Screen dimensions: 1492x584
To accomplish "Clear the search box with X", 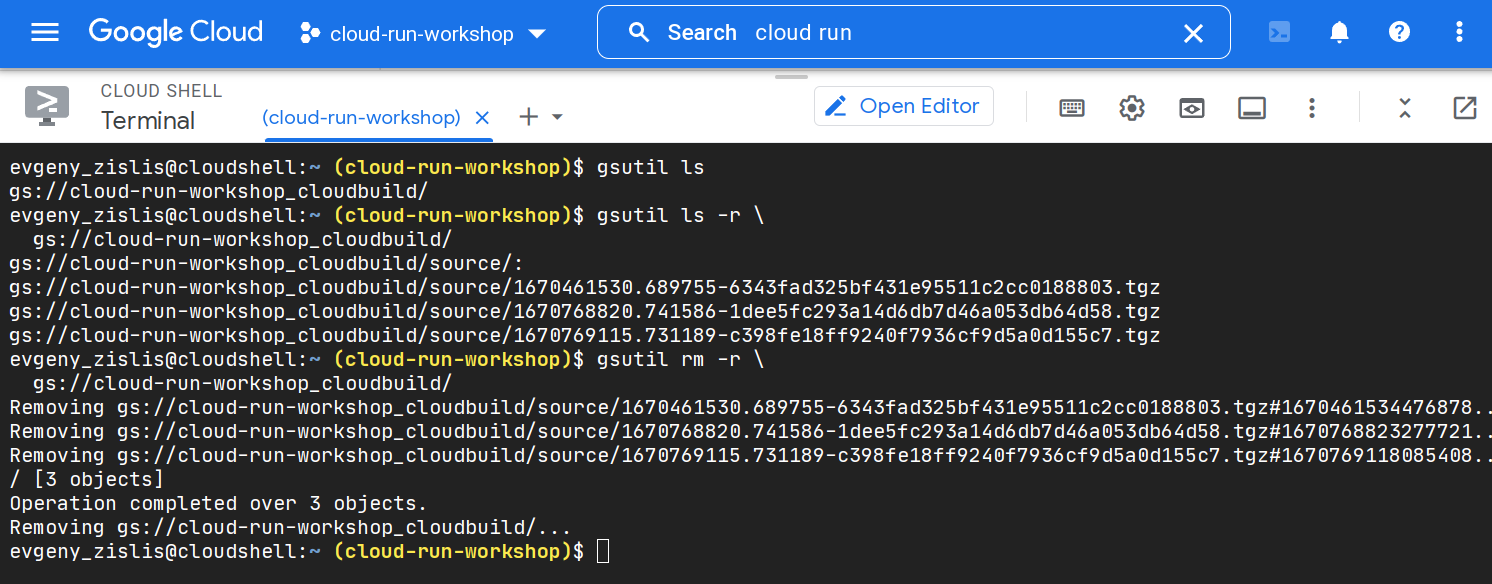I will click(x=1193, y=34).
